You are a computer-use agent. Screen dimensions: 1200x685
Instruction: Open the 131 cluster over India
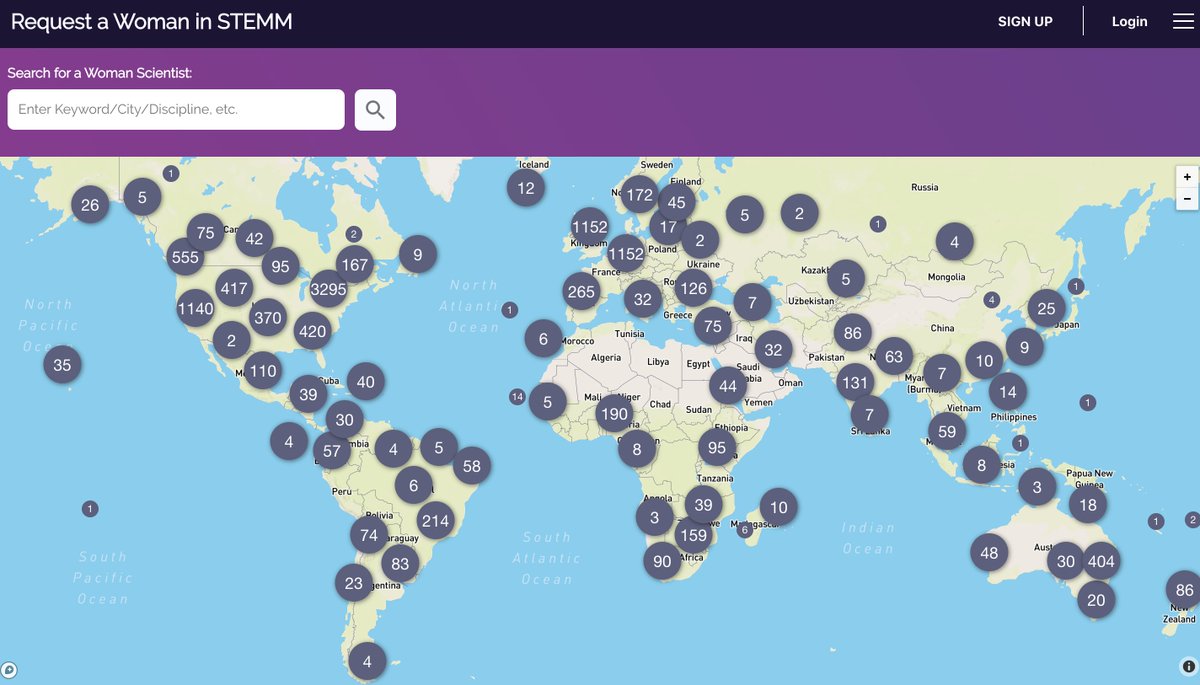pyautogui.click(x=855, y=382)
